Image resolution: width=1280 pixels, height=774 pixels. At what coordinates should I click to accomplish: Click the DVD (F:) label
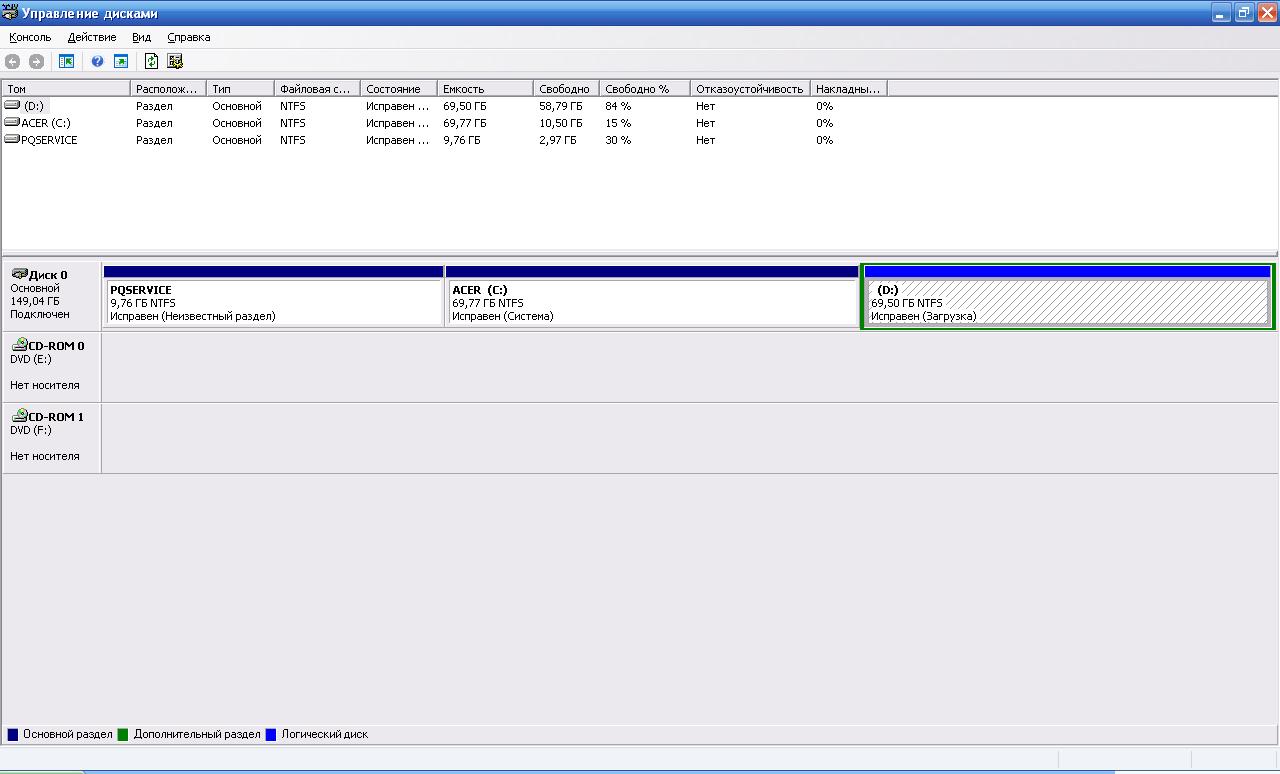30,430
